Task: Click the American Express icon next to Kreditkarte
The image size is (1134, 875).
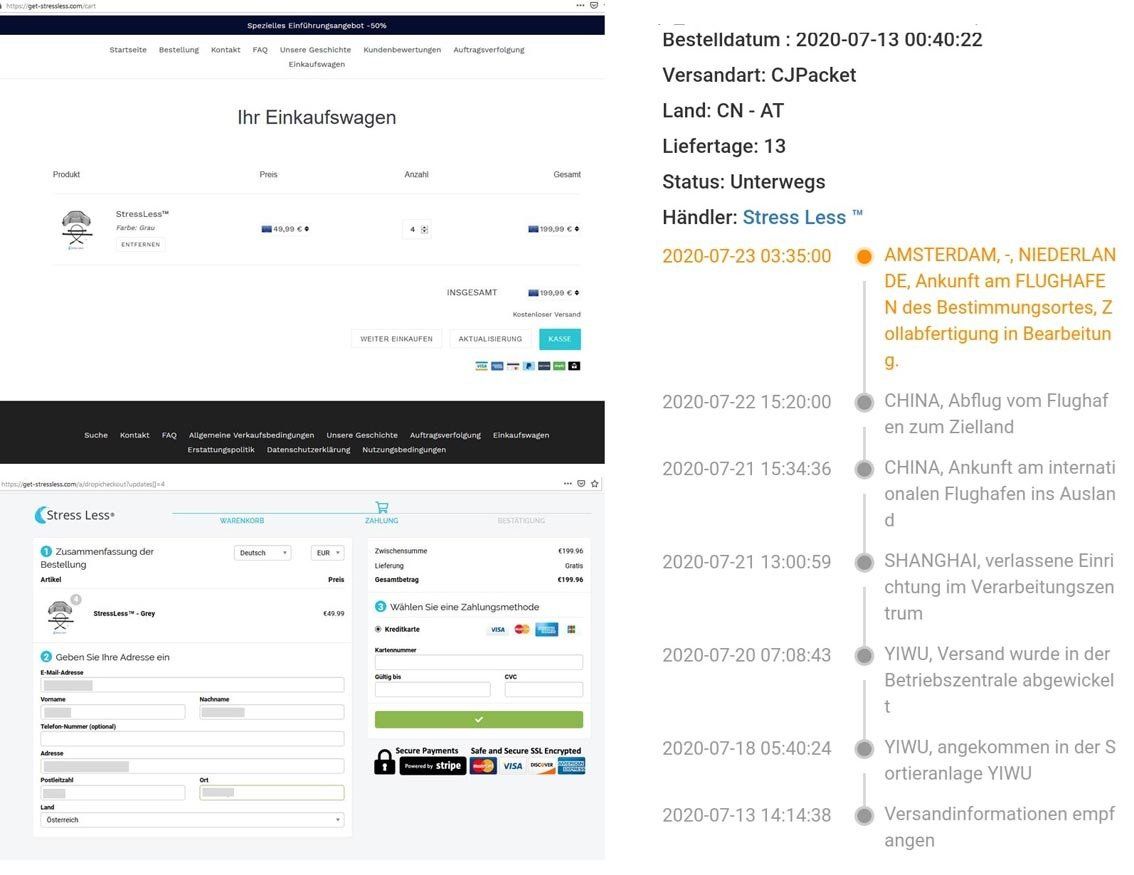Action: [x=546, y=629]
